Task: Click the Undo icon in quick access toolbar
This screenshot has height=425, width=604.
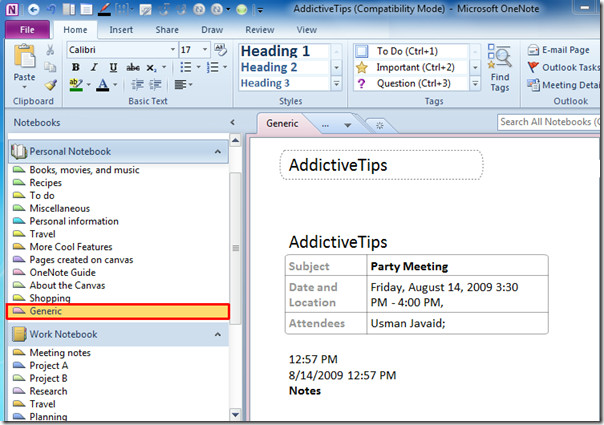Action: [51, 9]
